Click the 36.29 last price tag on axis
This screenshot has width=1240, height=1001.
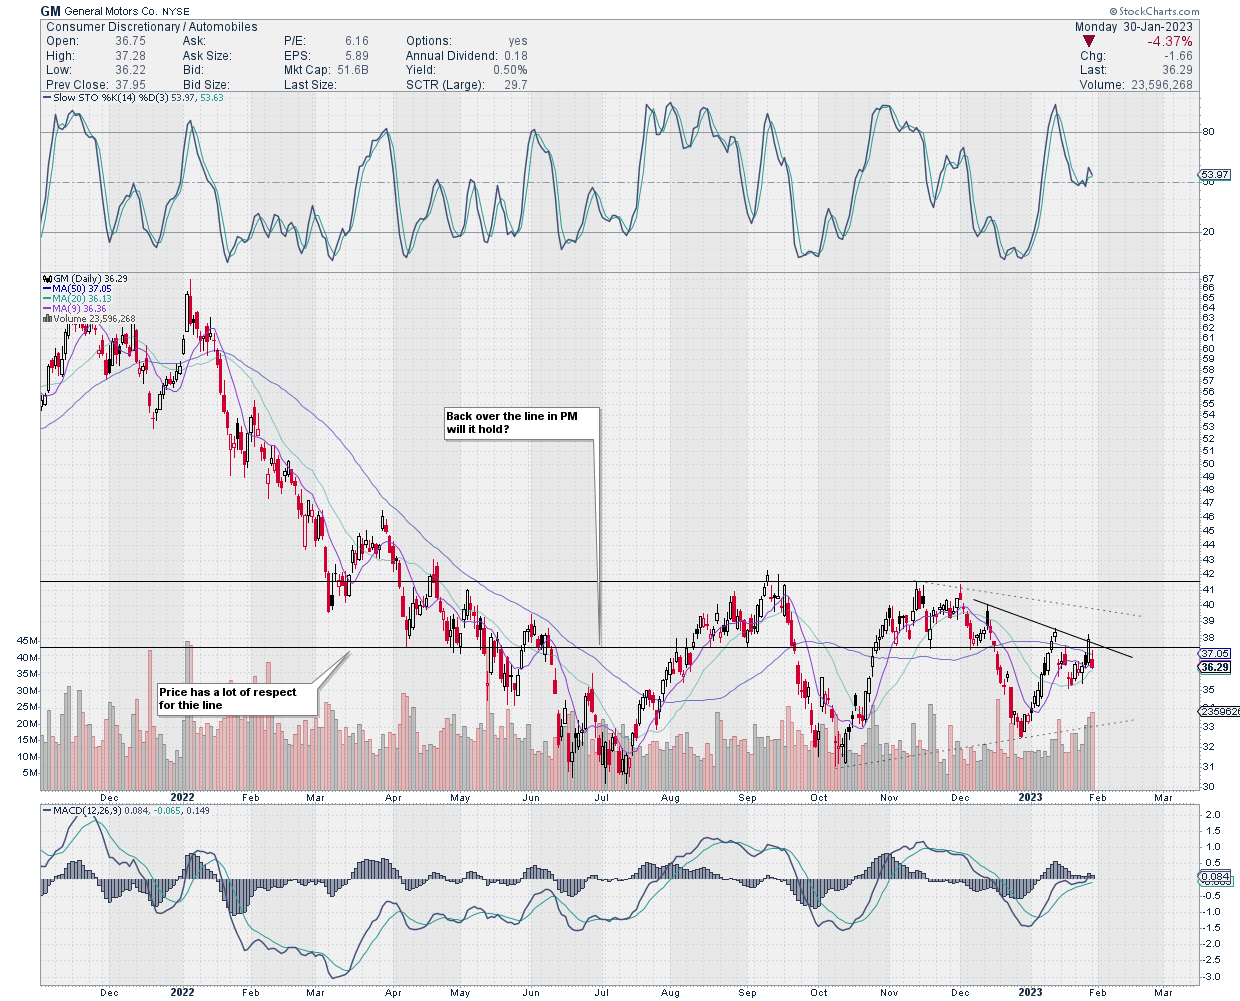[1214, 667]
